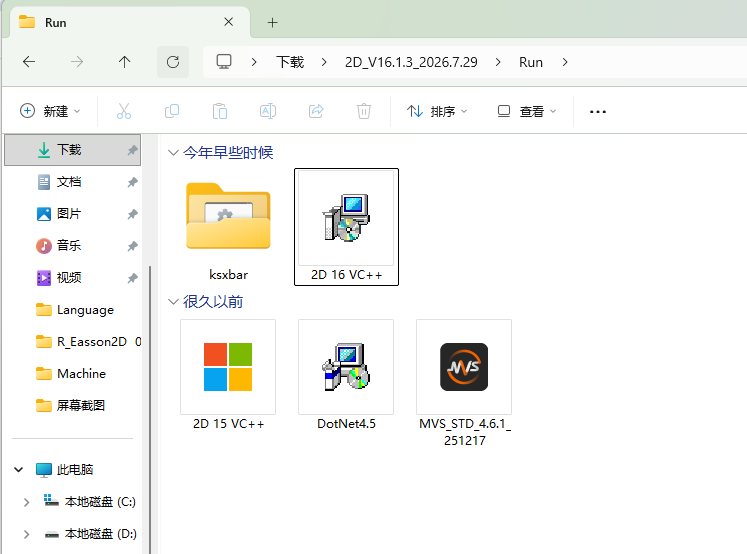Click the 今年早些时候 group header text
The height and width of the screenshot is (554, 747).
click(x=228, y=152)
